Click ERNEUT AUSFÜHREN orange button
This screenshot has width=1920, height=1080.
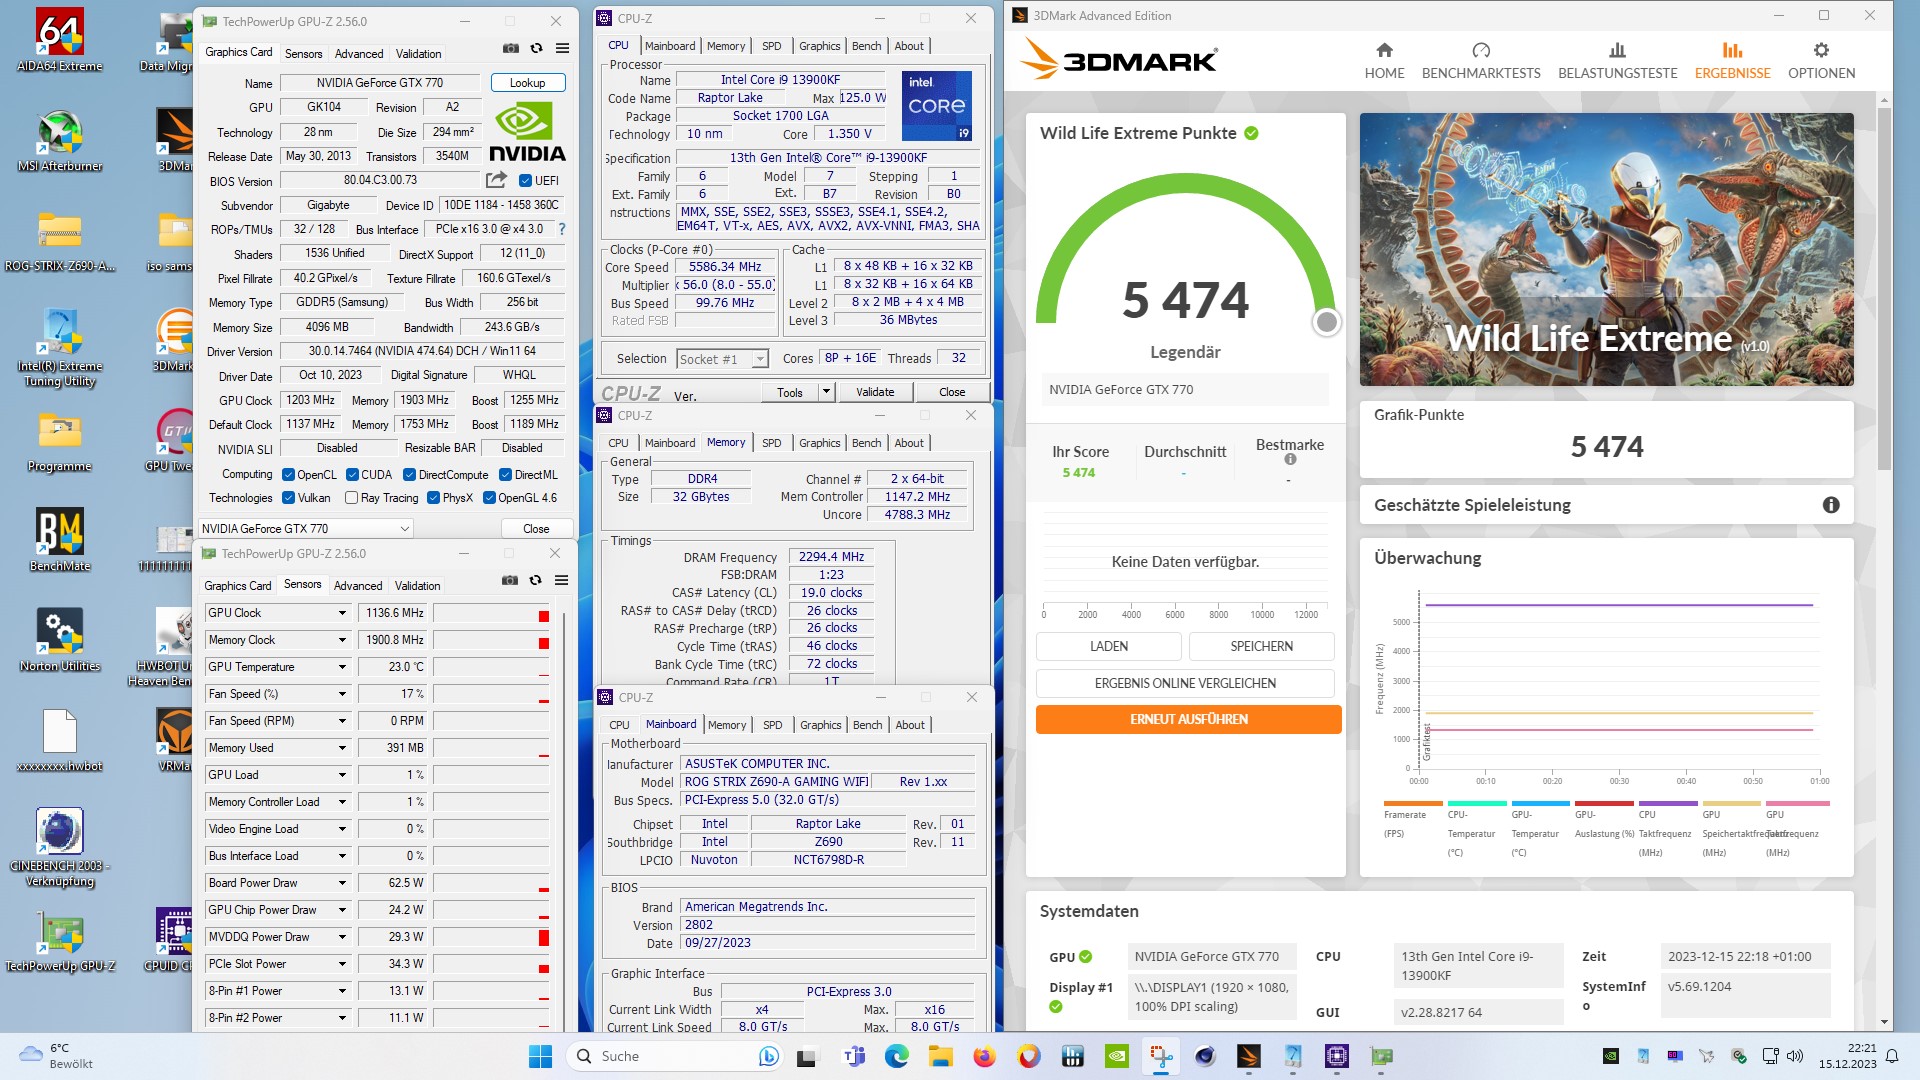(1188, 719)
